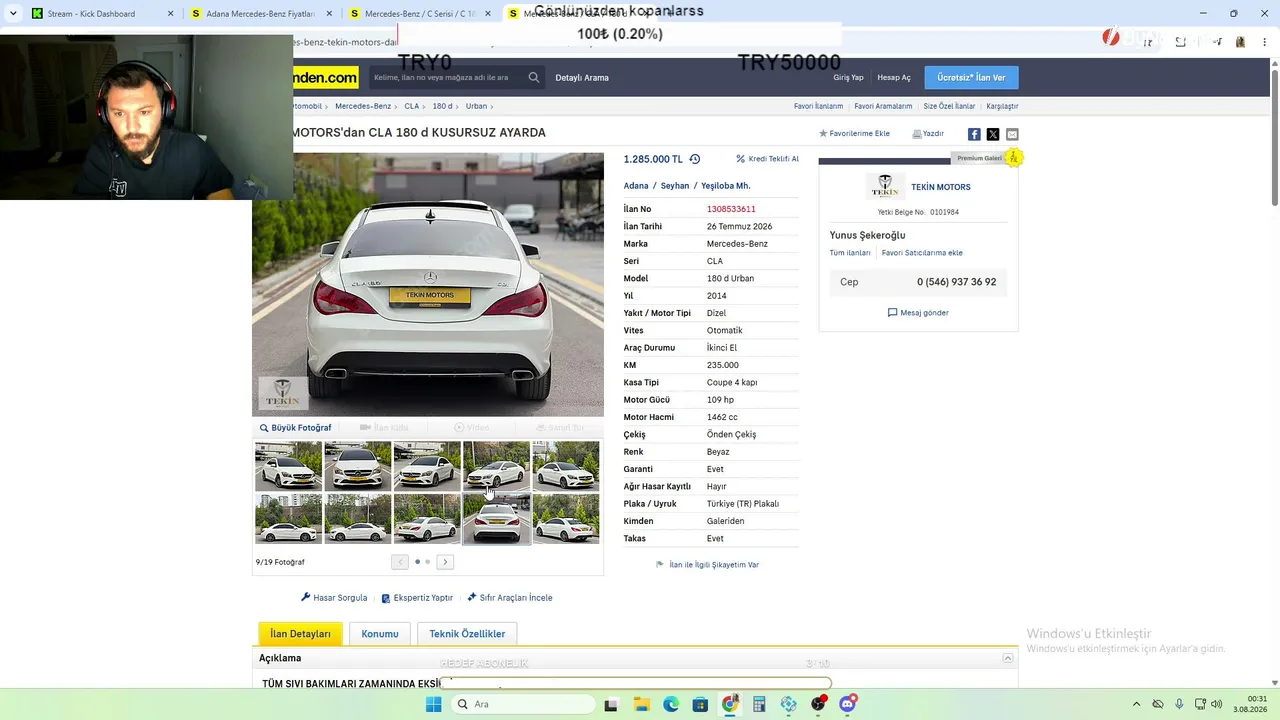The width and height of the screenshot is (1280, 720).
Task: Click the Ücretsiz İlan Ver button
Action: coord(971,78)
